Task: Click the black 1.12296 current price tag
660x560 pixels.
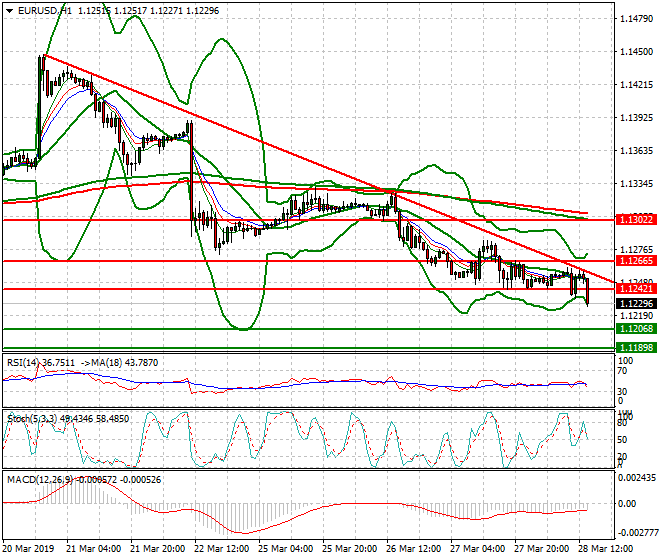Action: [x=635, y=303]
